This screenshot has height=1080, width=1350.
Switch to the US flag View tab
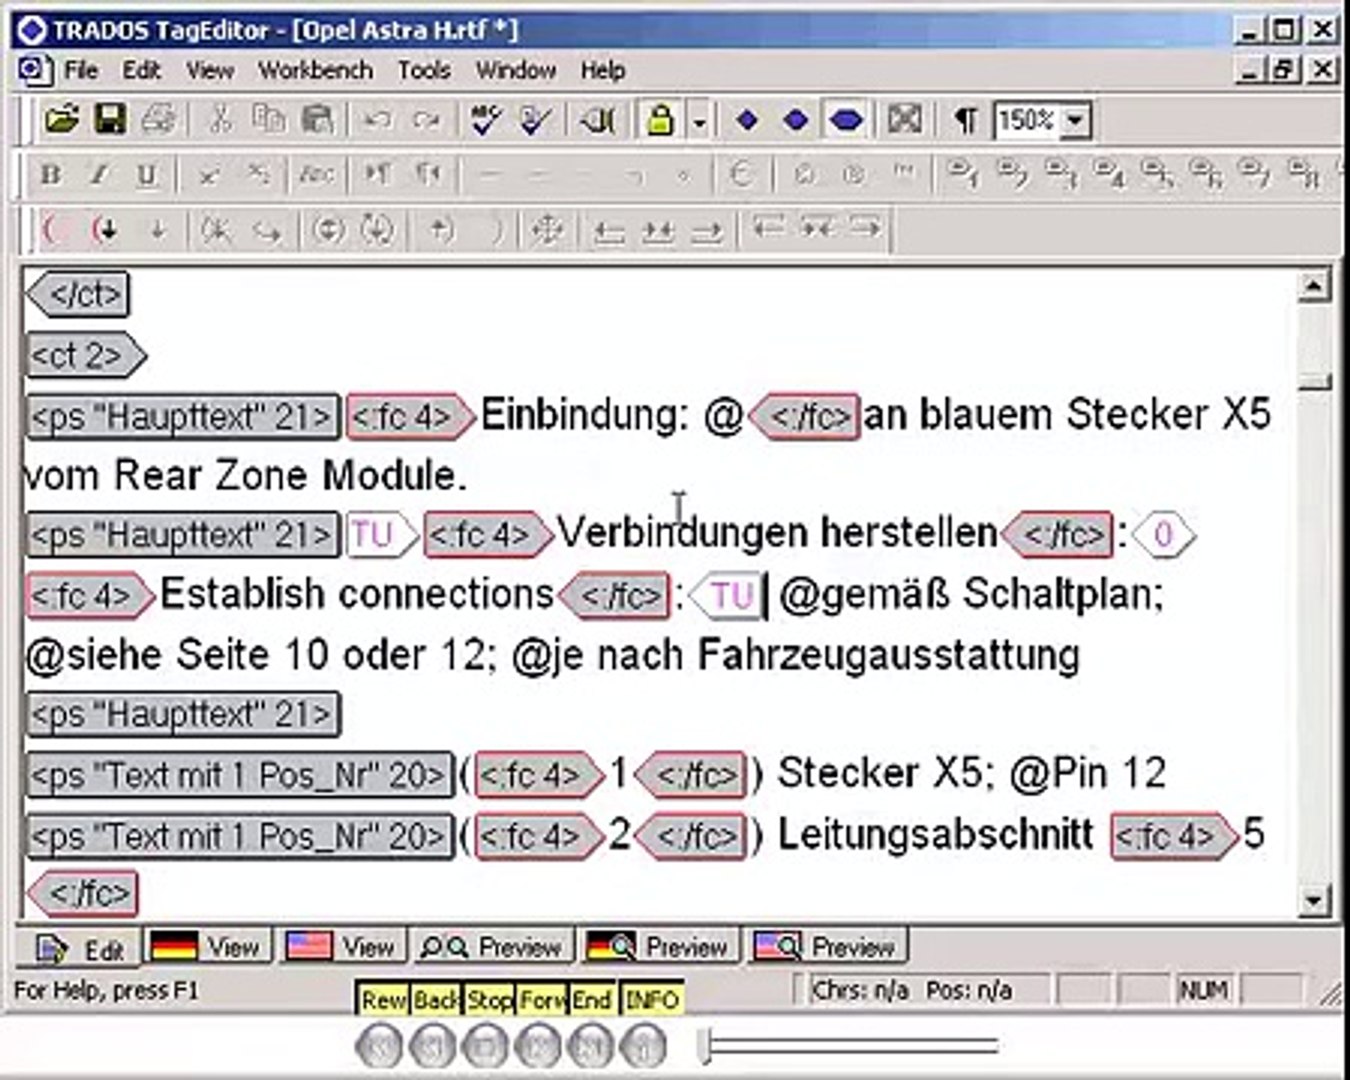click(342, 945)
